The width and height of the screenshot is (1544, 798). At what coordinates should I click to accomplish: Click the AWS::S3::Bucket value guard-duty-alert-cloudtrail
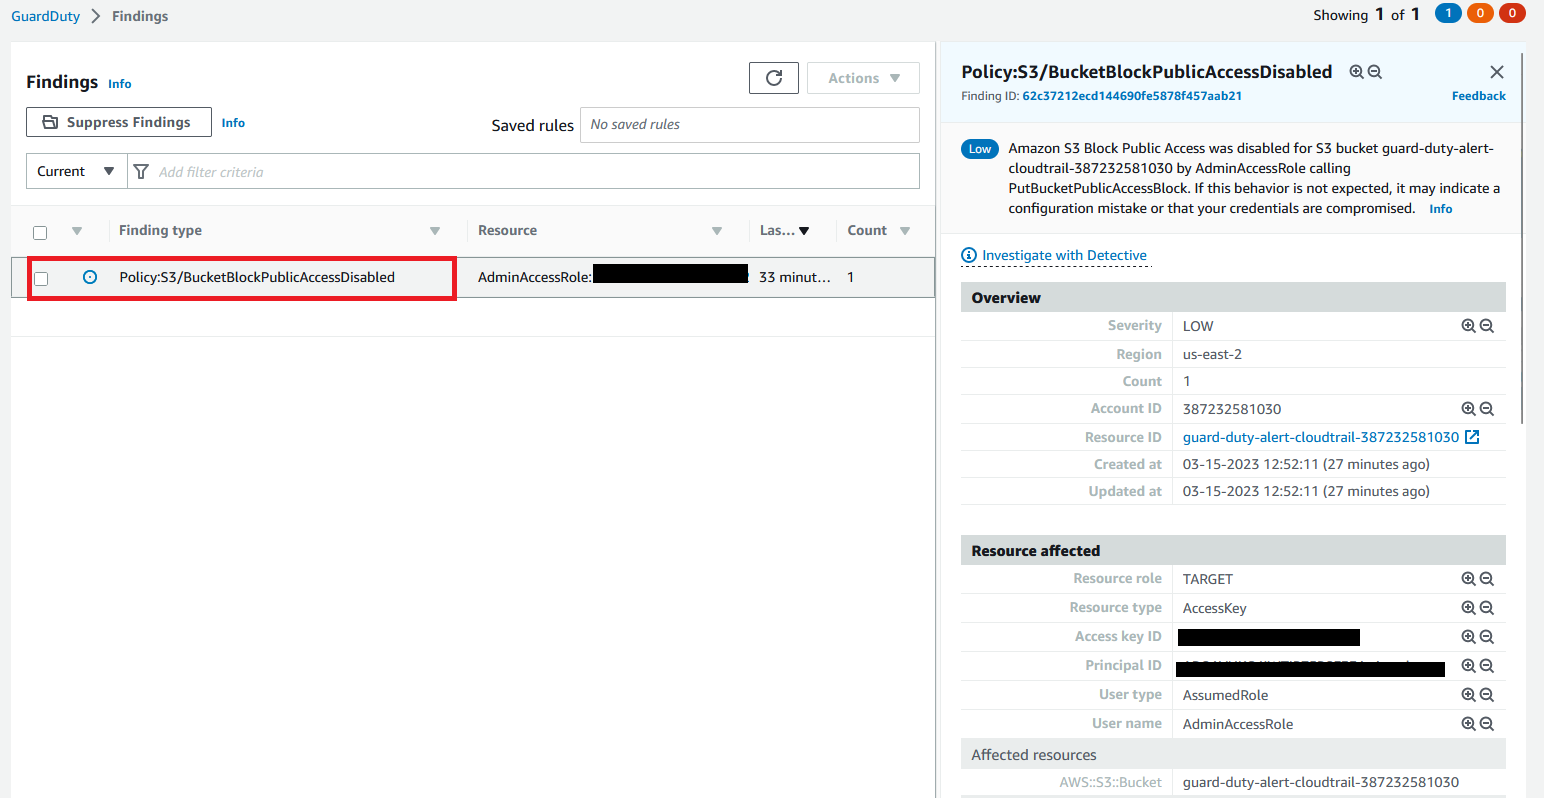pos(1321,782)
